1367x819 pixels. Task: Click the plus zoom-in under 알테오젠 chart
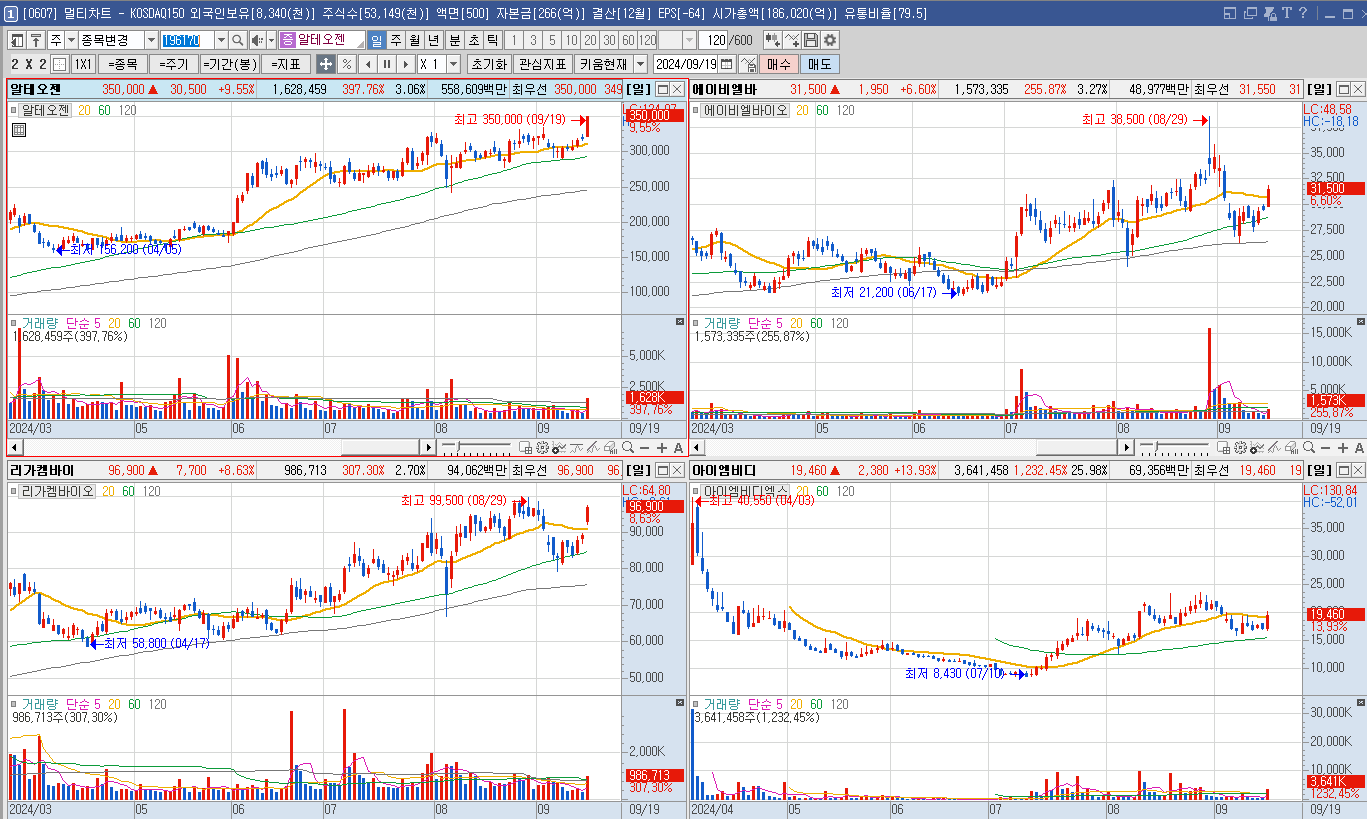pos(661,447)
